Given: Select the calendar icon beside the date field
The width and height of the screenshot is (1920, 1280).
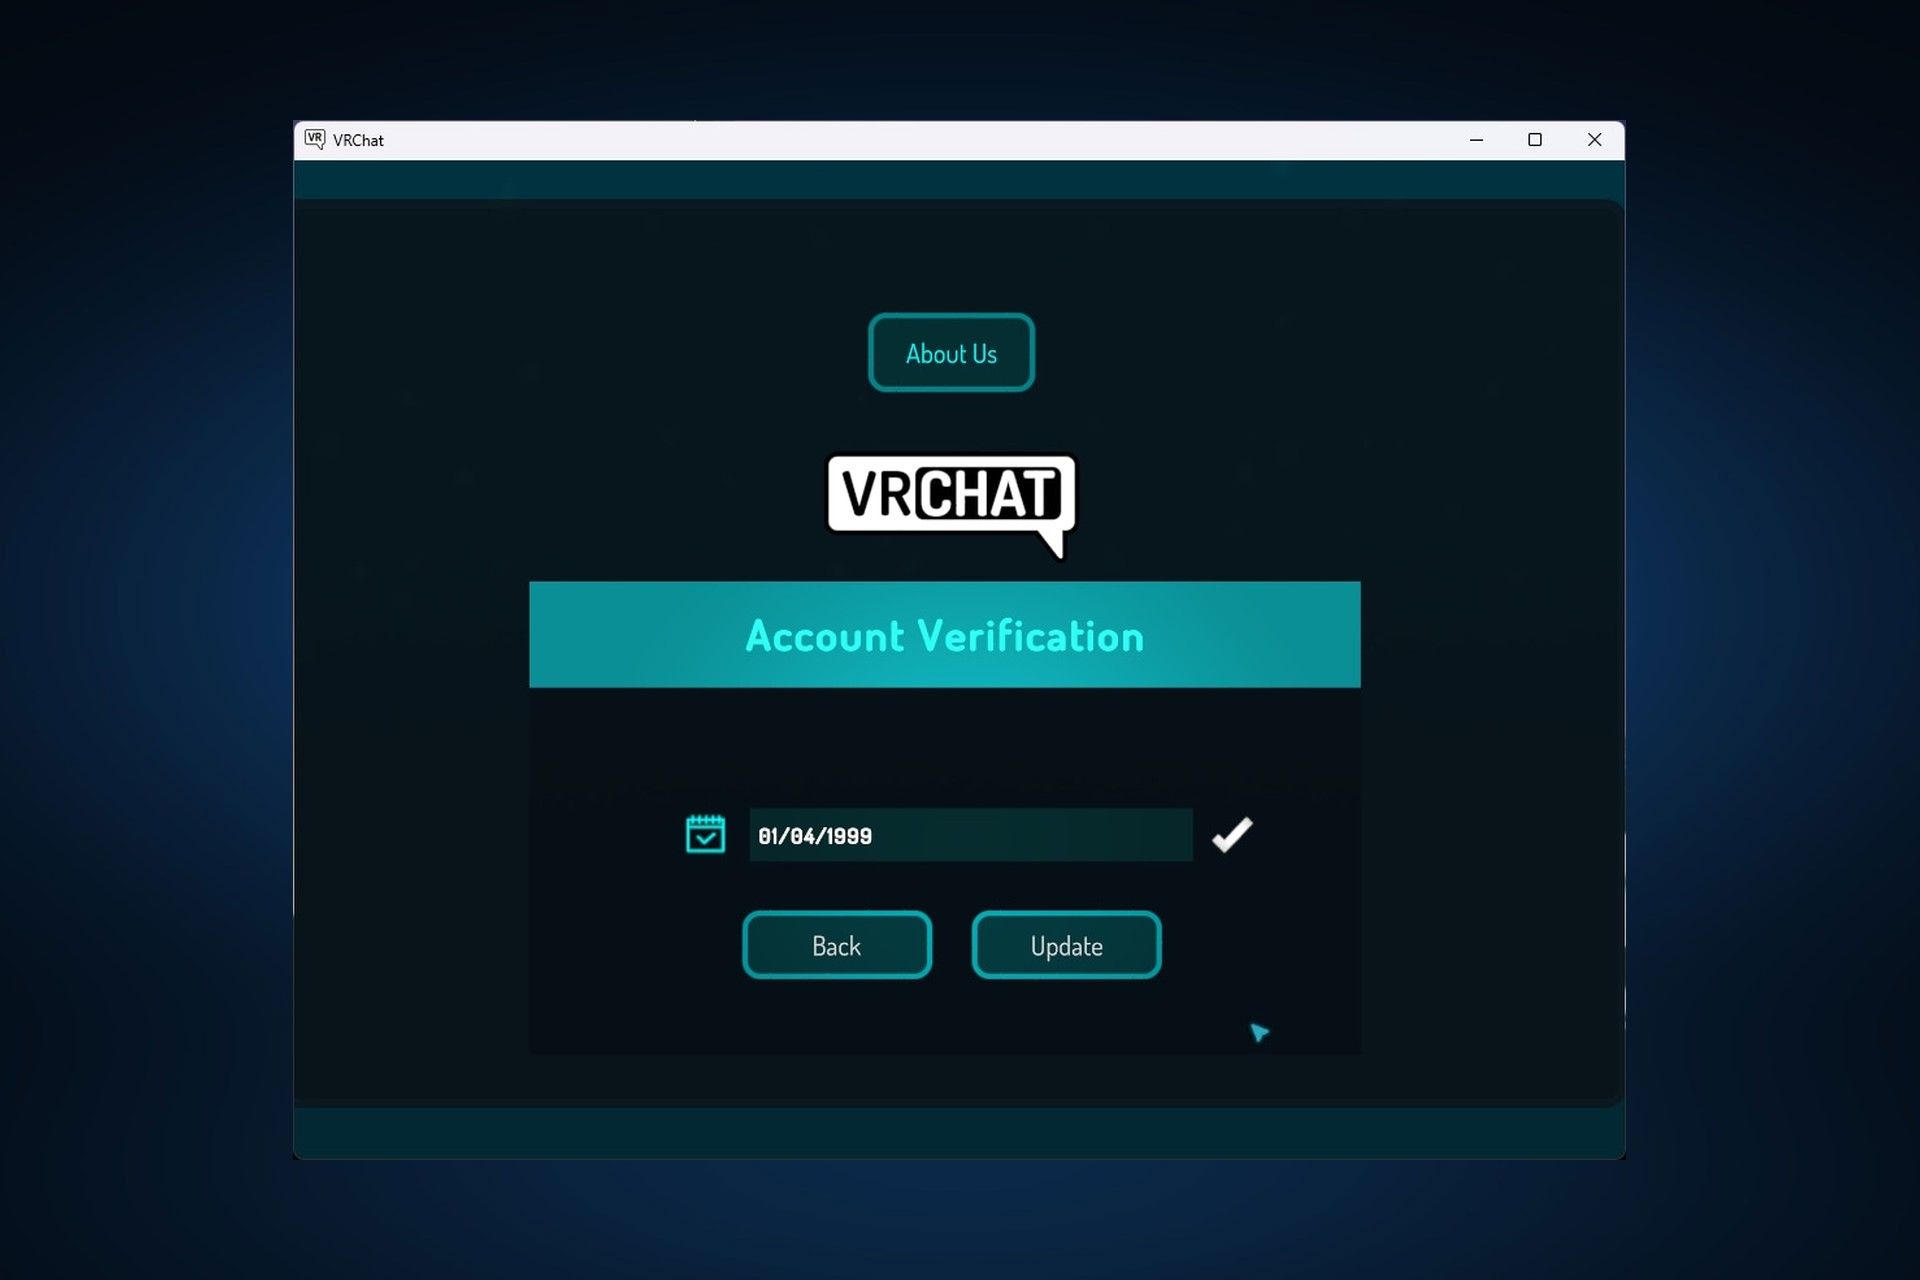Looking at the screenshot, I should (706, 834).
